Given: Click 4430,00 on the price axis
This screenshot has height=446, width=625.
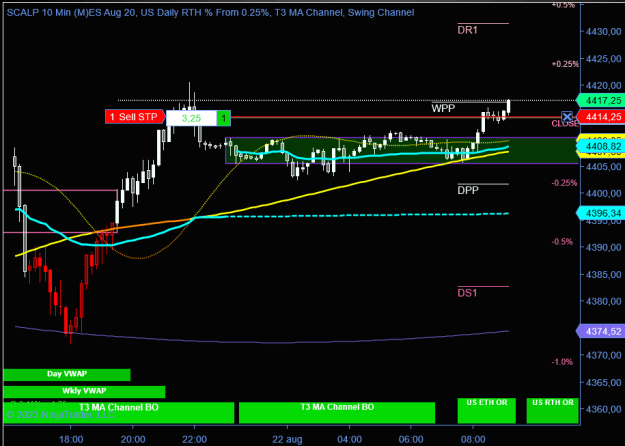Looking at the screenshot, I should click(603, 31).
